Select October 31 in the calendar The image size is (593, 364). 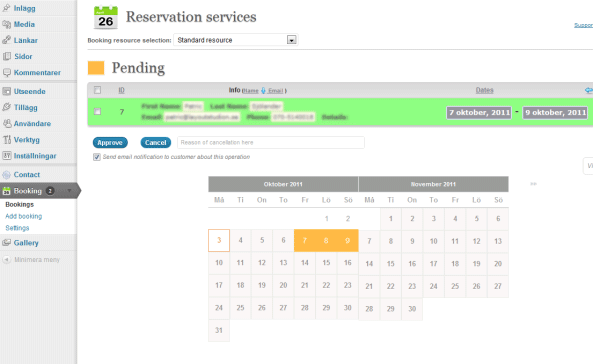219,330
